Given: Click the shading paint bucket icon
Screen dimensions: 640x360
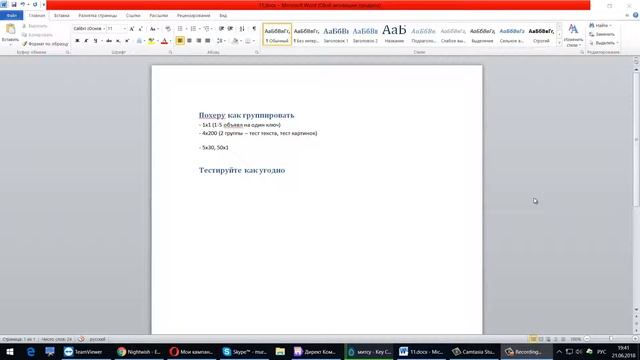Looking at the screenshot, I should click(235, 41).
